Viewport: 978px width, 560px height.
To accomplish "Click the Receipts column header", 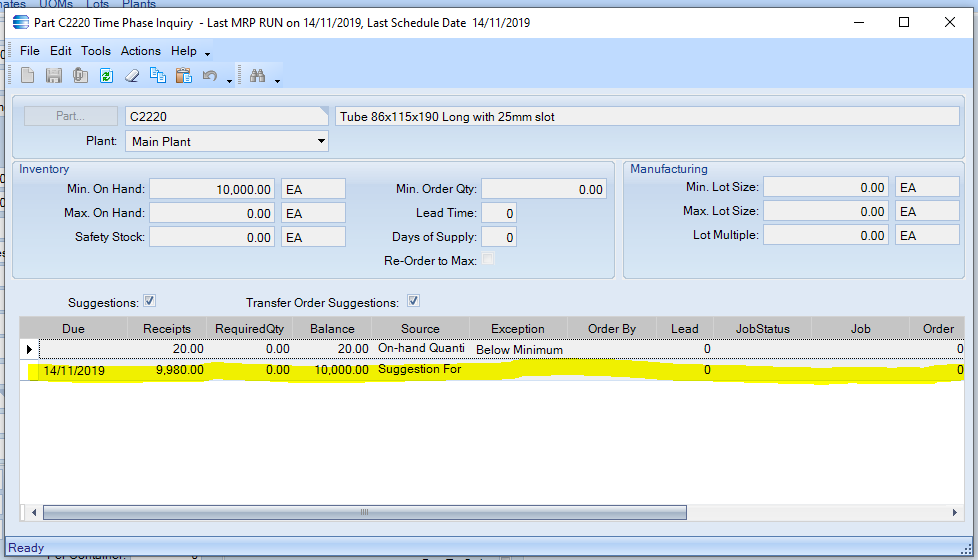I will (x=167, y=329).
